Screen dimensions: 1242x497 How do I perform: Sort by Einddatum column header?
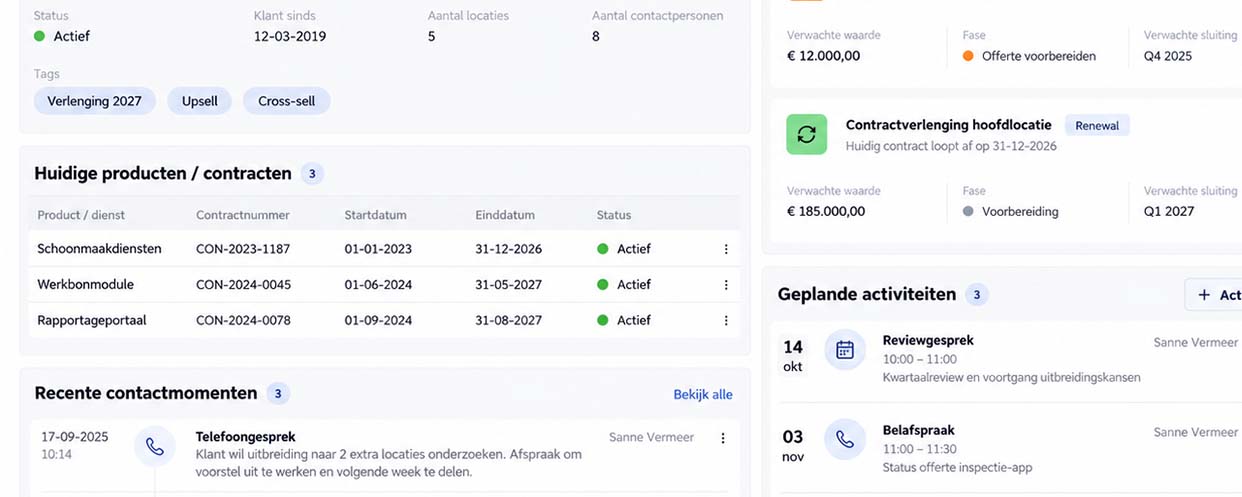coord(505,215)
